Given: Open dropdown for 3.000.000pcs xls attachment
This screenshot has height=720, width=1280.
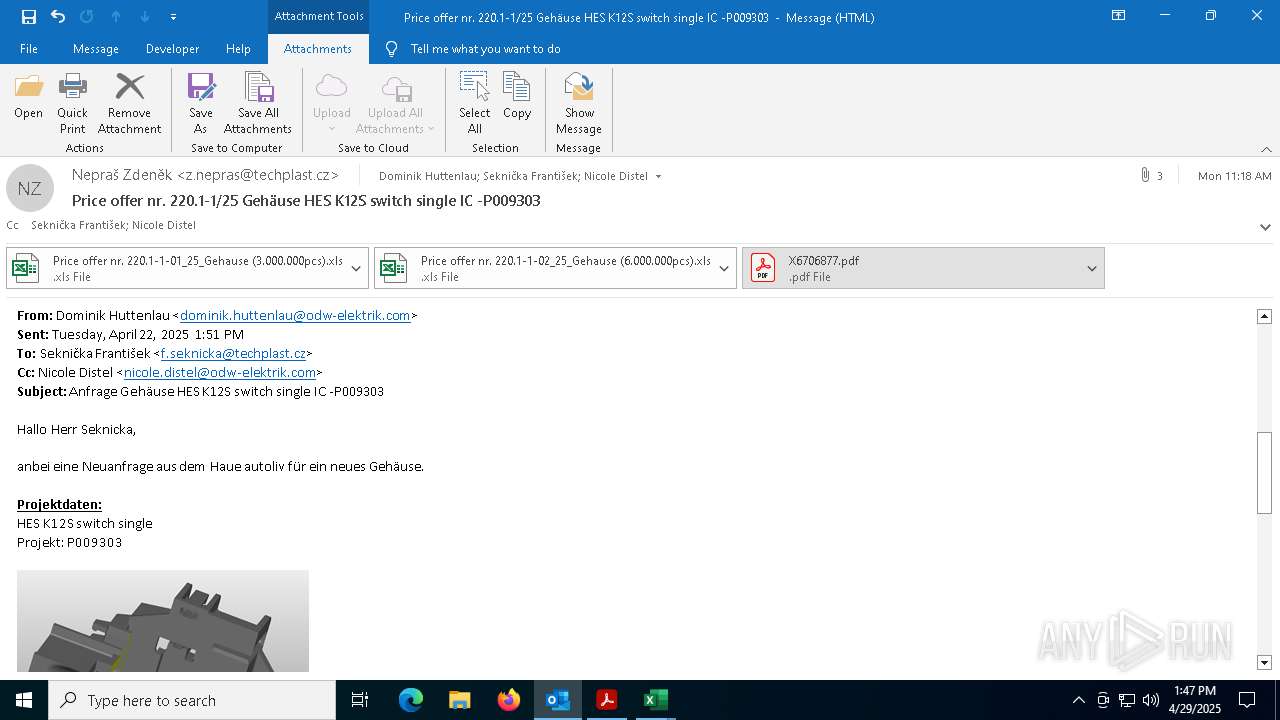Looking at the screenshot, I should pyautogui.click(x=356, y=268).
